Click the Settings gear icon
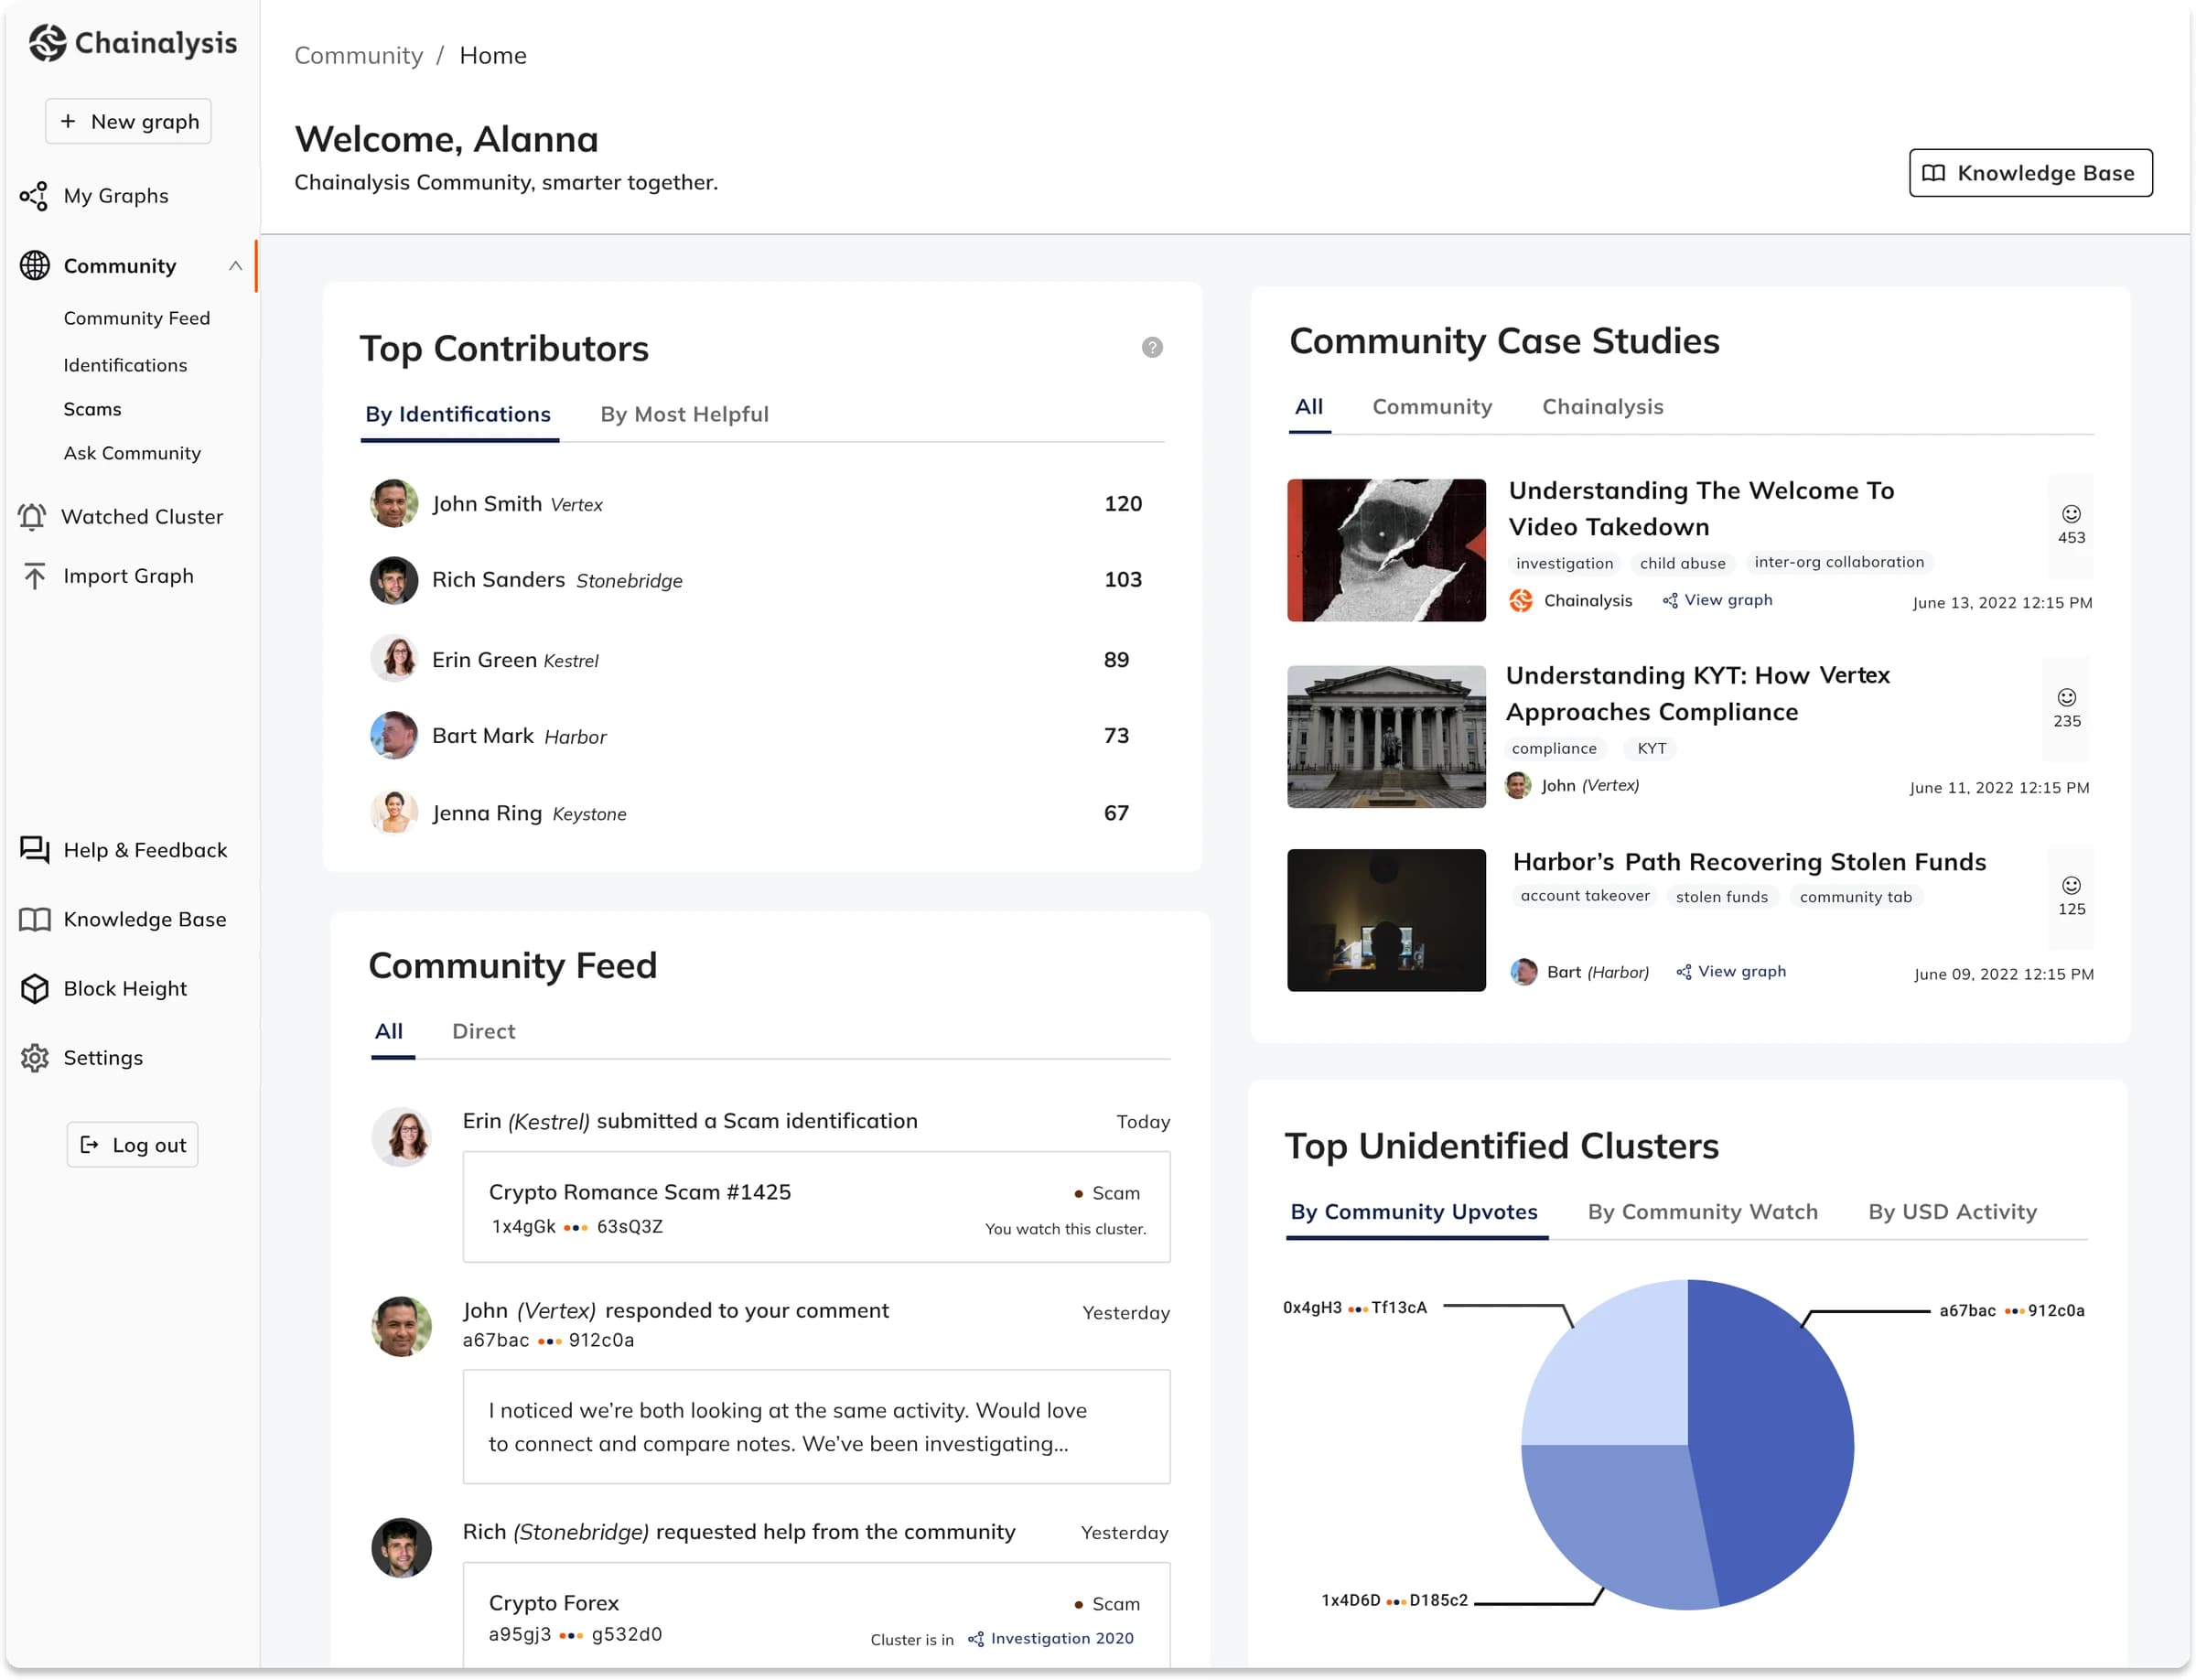 35,1058
